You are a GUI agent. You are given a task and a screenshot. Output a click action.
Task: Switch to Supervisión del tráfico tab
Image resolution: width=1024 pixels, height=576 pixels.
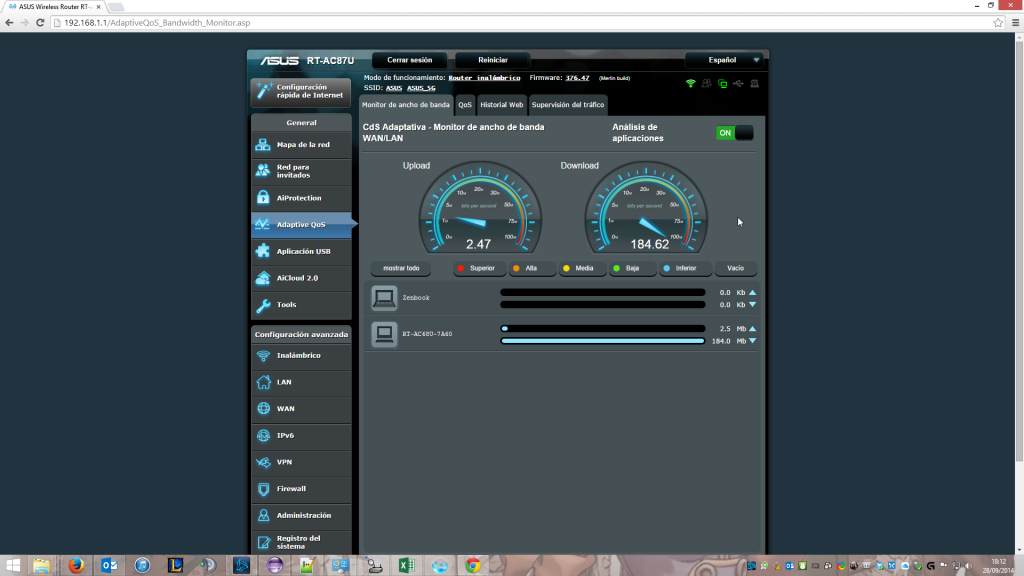568,104
